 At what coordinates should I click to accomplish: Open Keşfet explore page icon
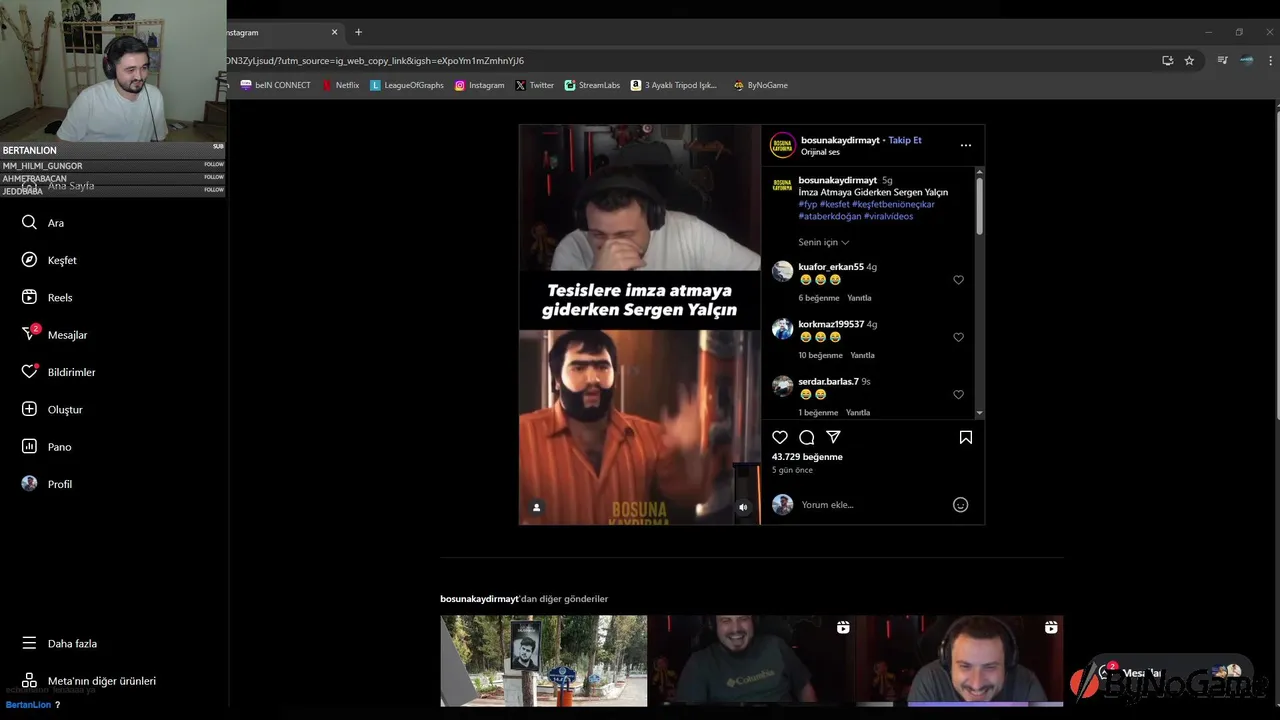click(x=29, y=260)
